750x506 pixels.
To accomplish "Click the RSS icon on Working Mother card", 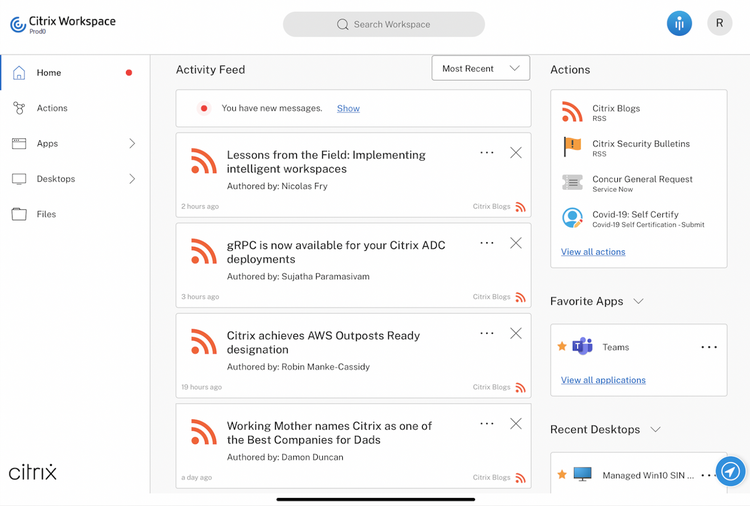I will [204, 432].
